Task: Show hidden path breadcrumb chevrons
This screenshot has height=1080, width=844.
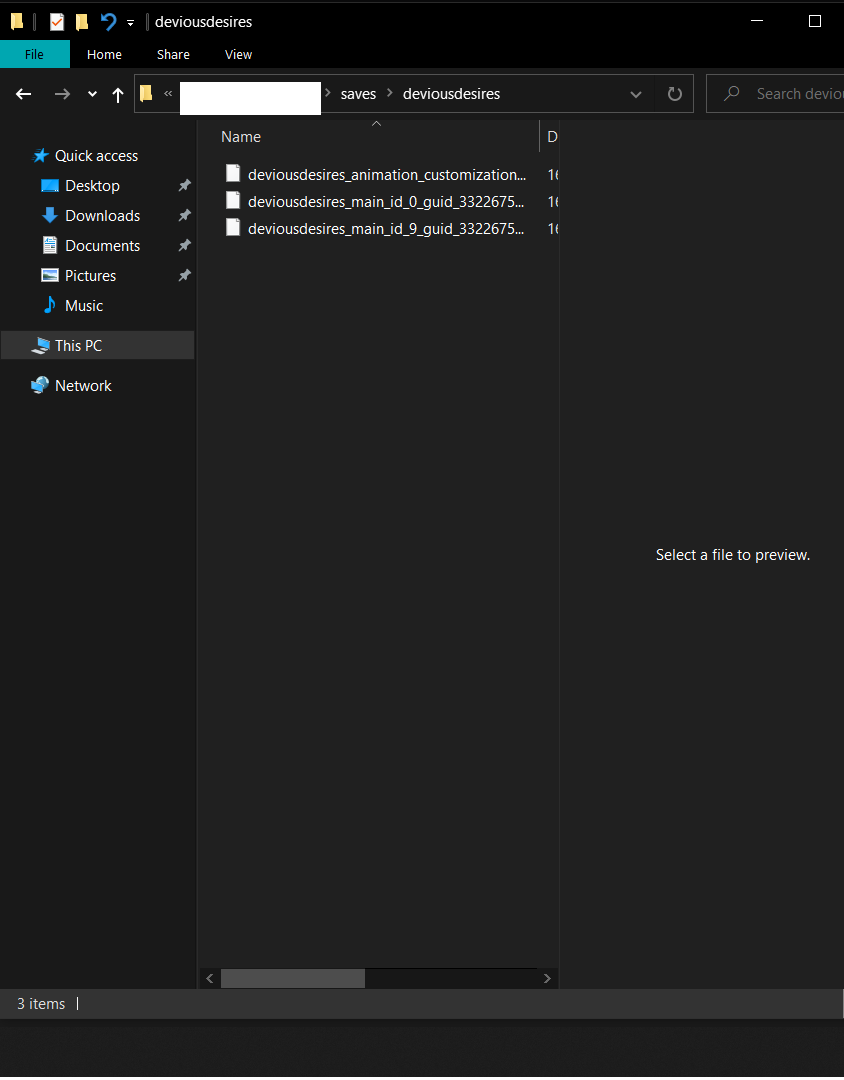Action: tap(168, 94)
